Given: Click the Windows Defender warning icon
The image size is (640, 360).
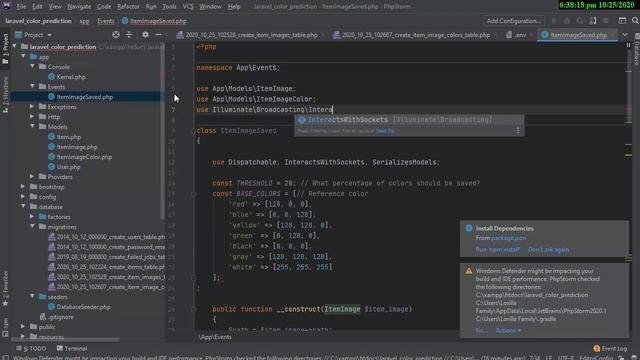Looking at the screenshot, I should point(469,271).
